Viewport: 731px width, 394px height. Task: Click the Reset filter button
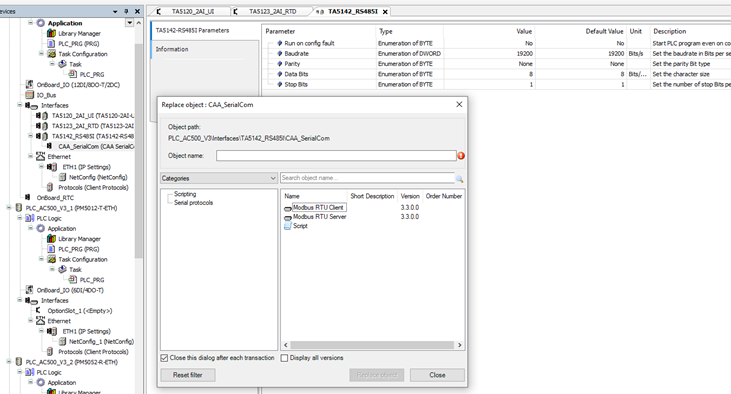click(188, 375)
